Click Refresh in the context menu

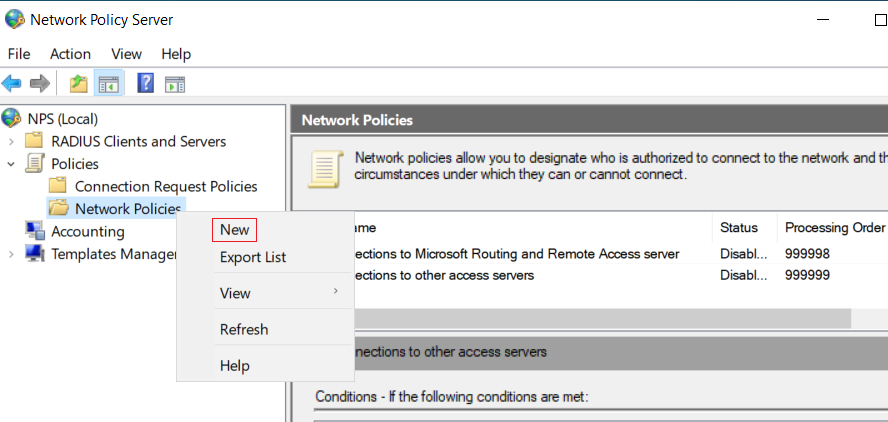pyautogui.click(x=244, y=329)
